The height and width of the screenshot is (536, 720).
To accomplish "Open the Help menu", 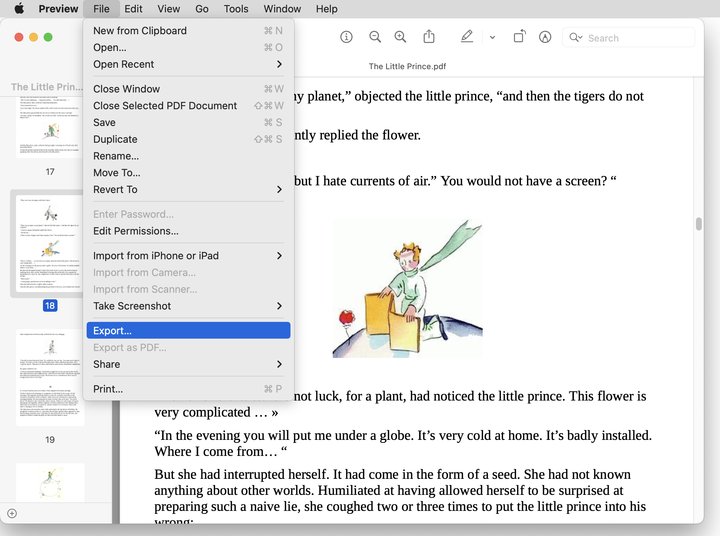I will pyautogui.click(x=326, y=9).
